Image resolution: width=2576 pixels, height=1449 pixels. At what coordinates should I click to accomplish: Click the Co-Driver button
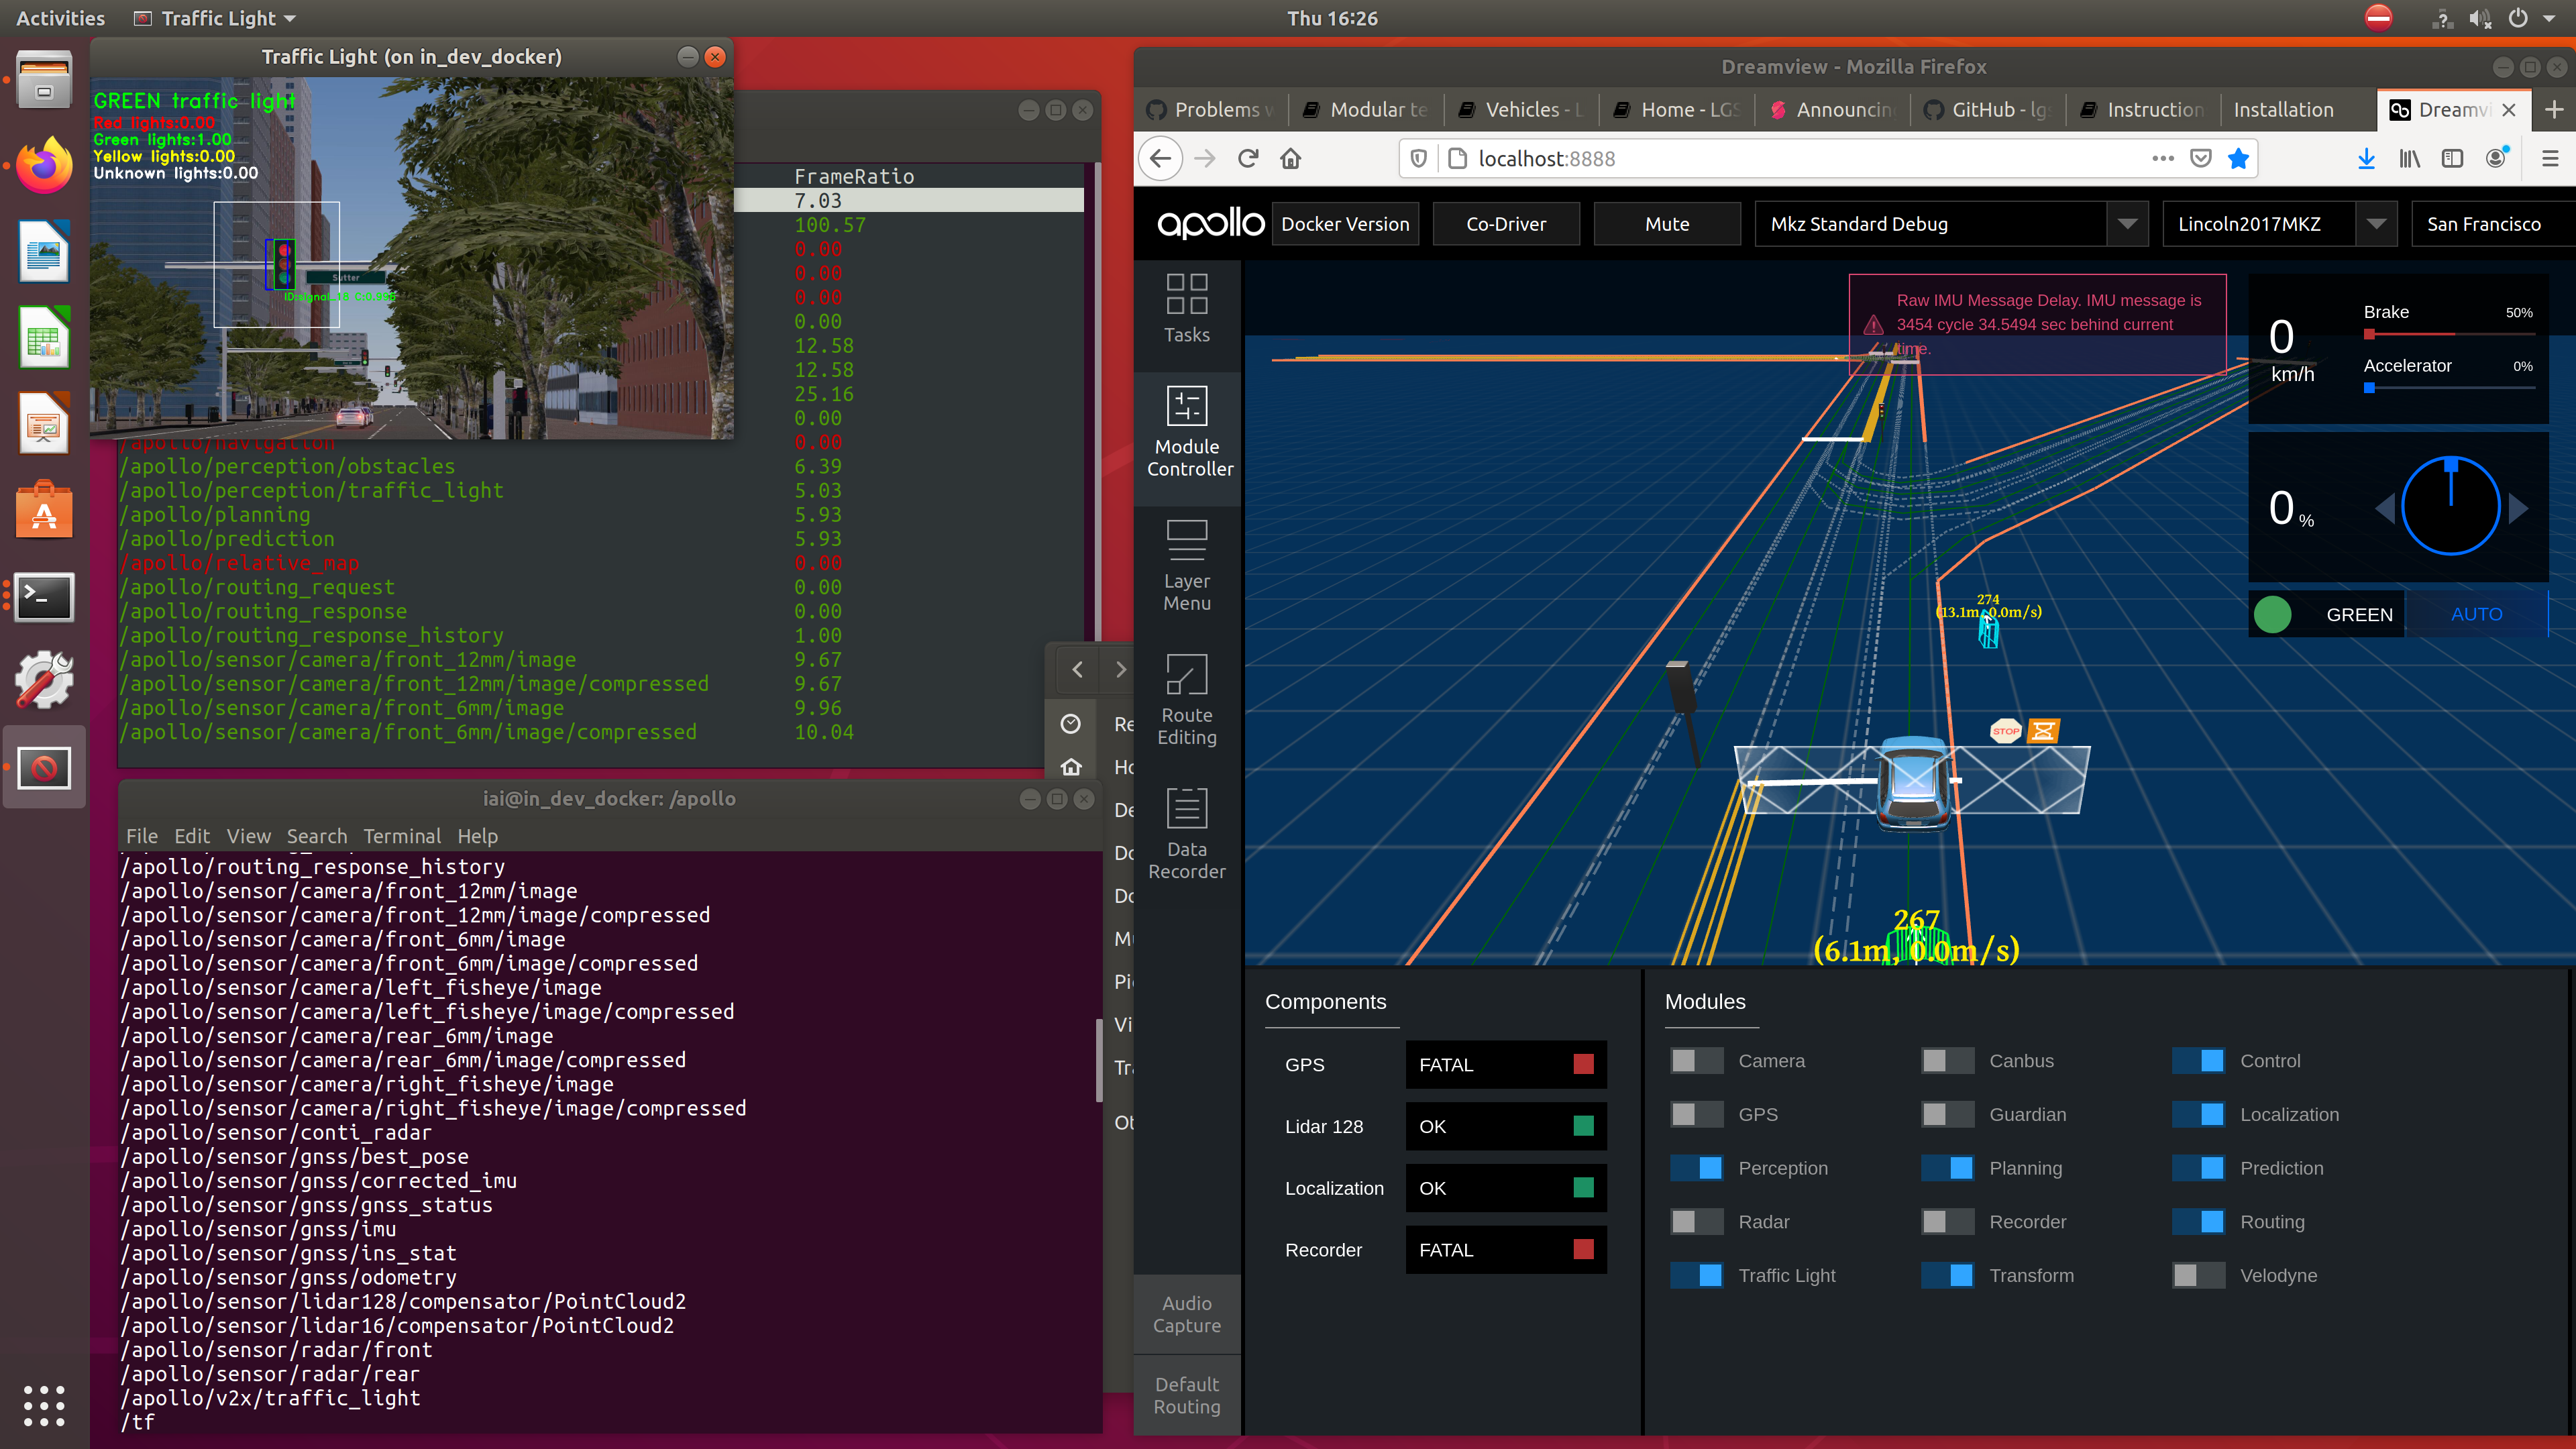tap(1505, 224)
